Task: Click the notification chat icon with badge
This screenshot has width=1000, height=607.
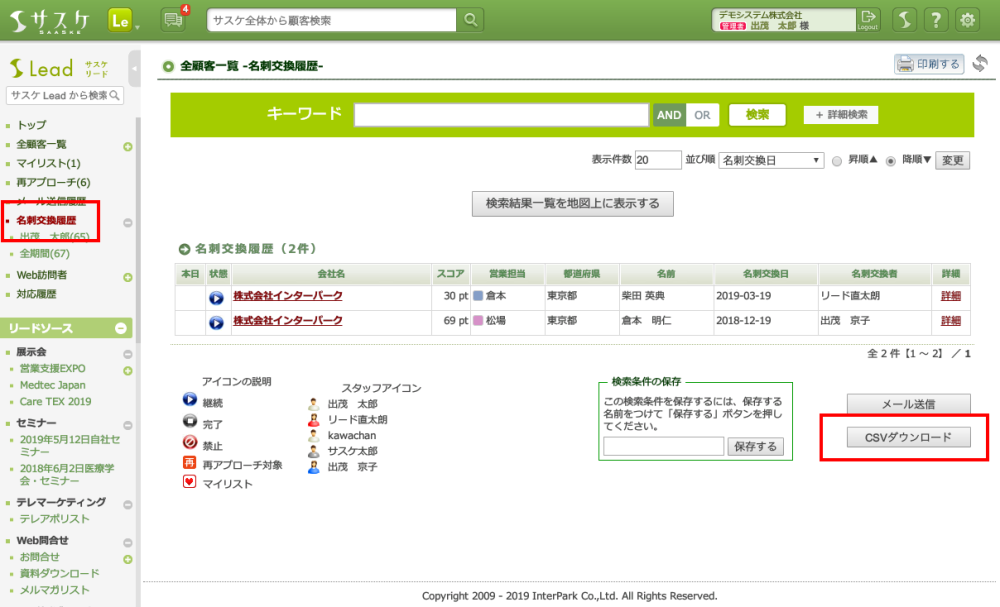Action: coord(172,20)
